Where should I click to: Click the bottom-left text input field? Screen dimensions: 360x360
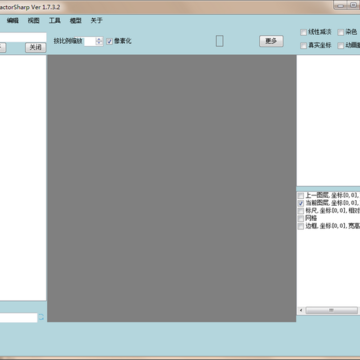(18, 318)
